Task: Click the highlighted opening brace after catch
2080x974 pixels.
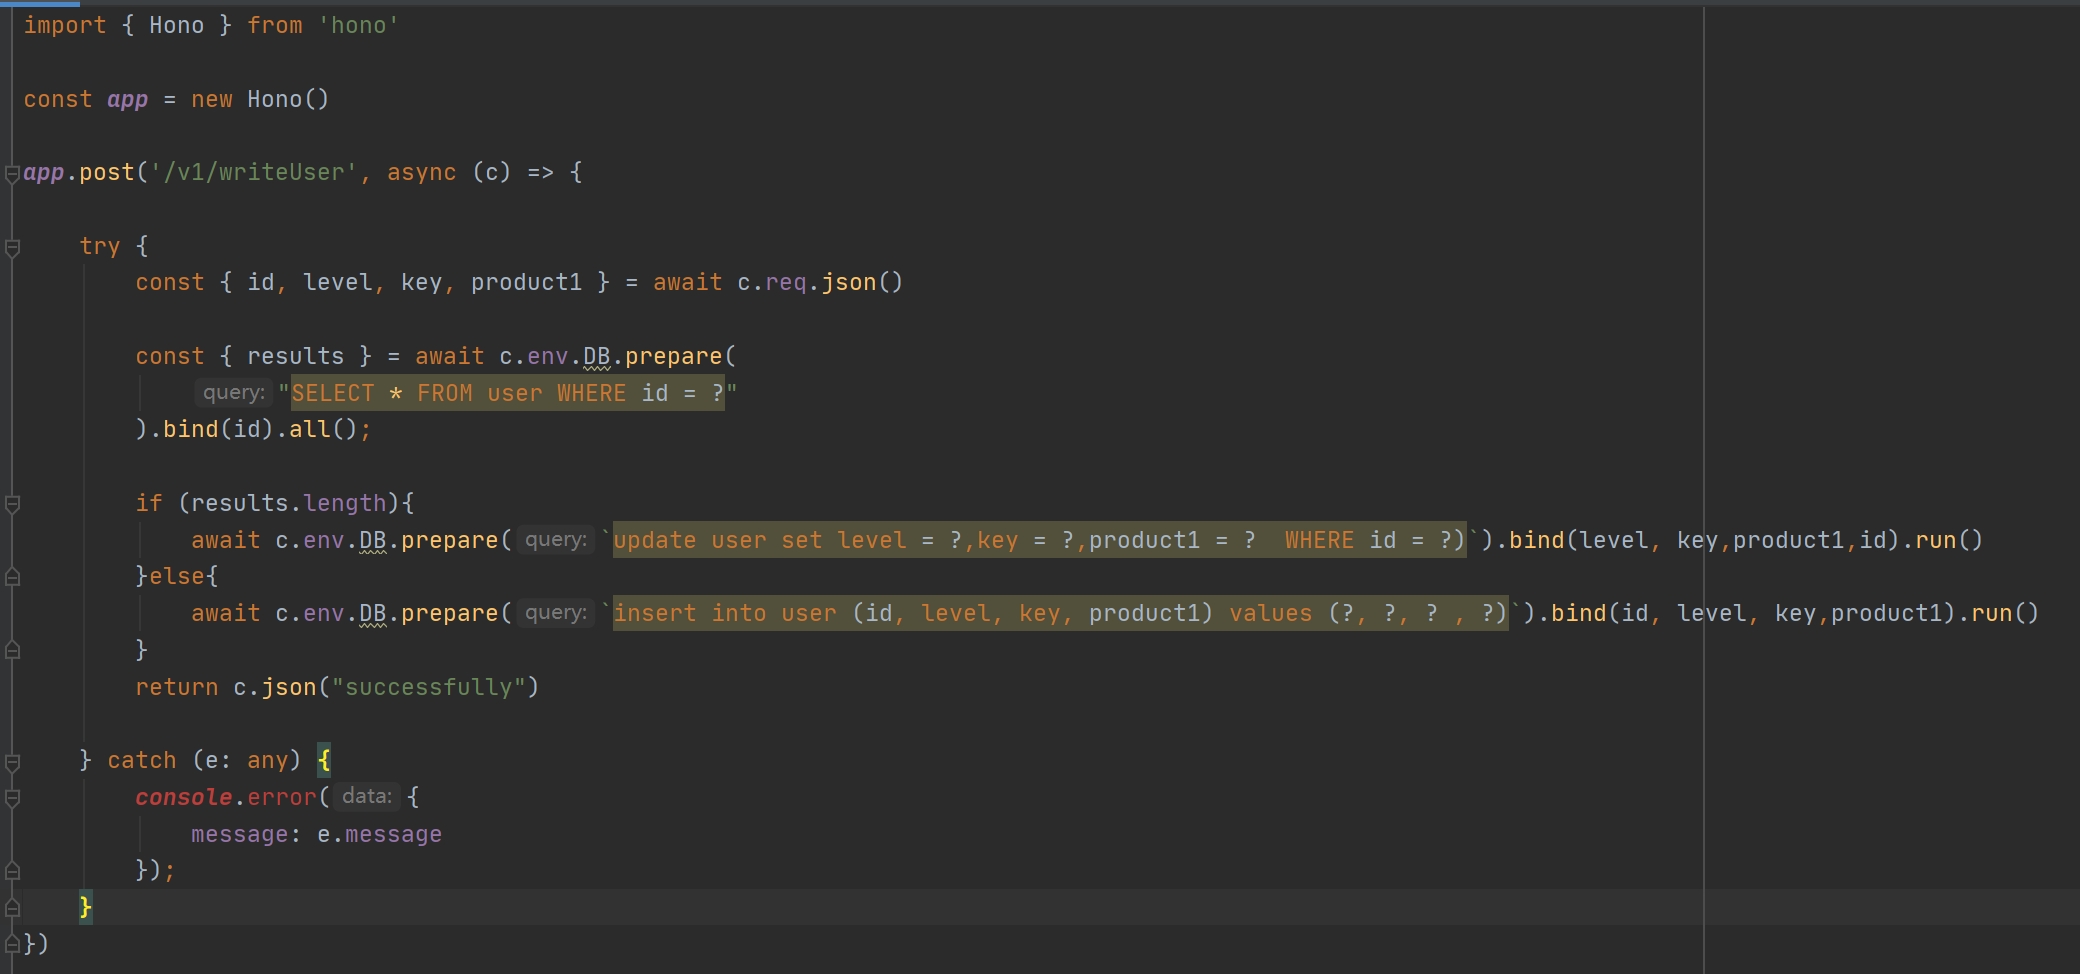Action: [x=324, y=760]
